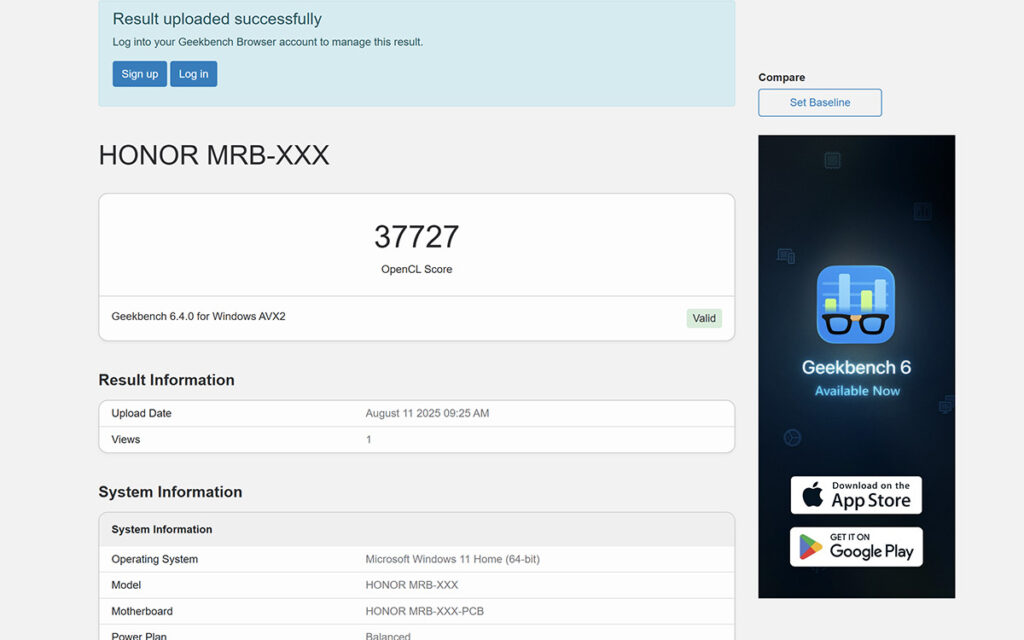Click the Set Baseline button
1024x640 pixels.
tap(820, 103)
